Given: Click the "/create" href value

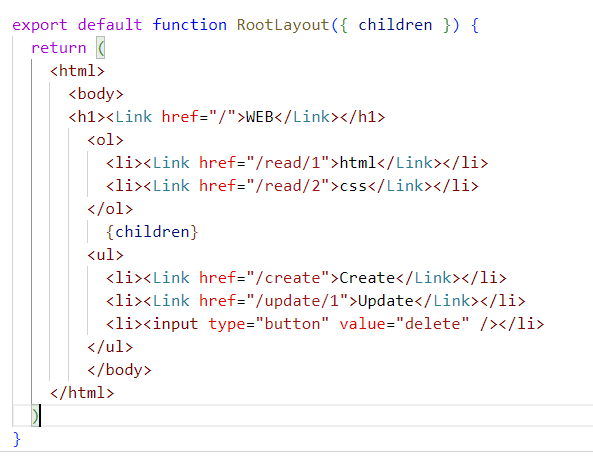Looking at the screenshot, I should pos(288,278).
